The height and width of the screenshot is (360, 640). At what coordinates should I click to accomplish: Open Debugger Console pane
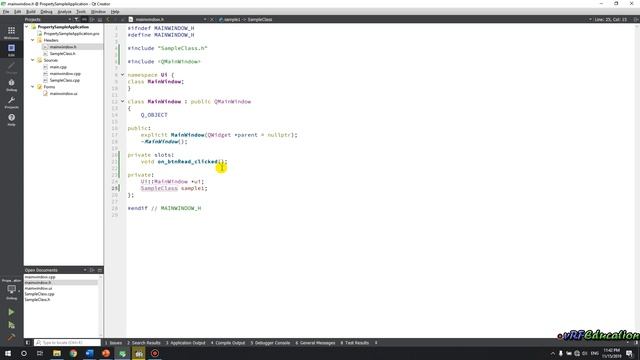point(270,343)
